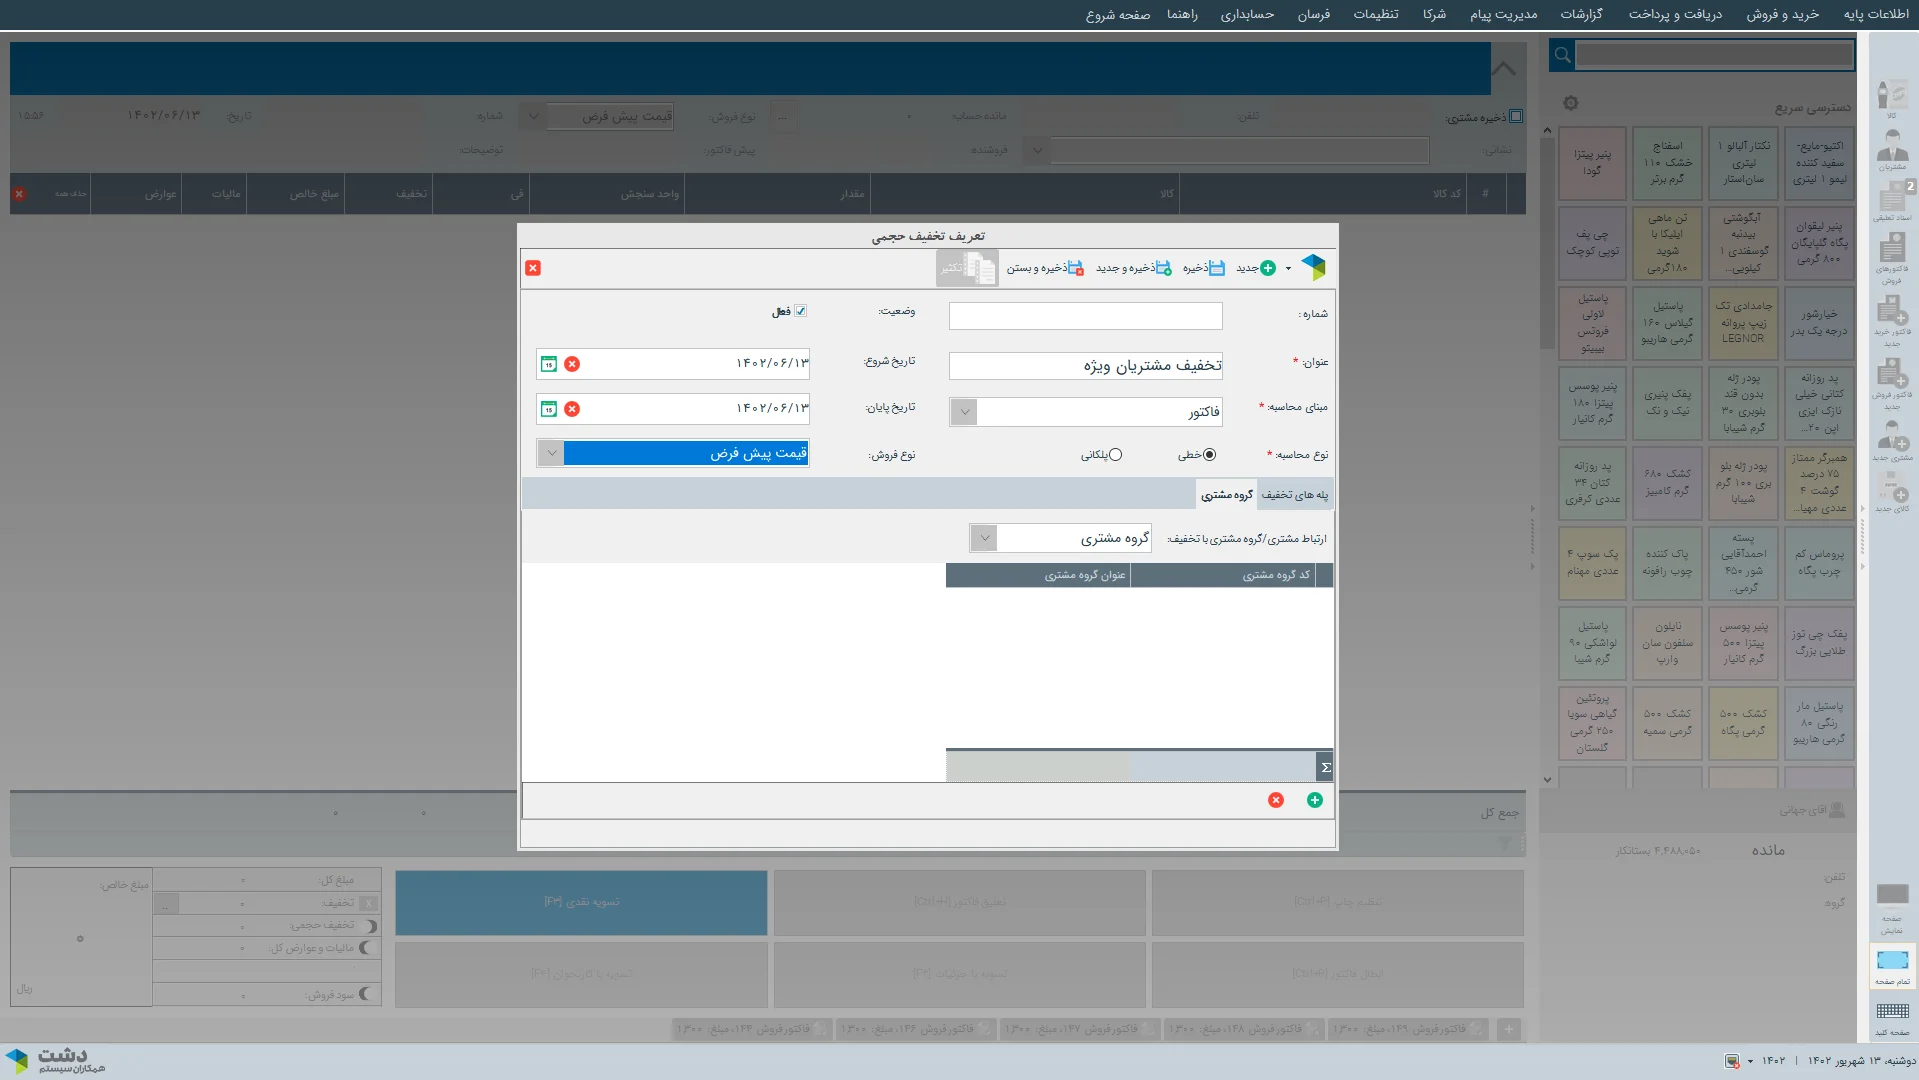Open the گزارشات menu
Image resolution: width=1919 pixels, height=1080 pixels.
click(1581, 14)
